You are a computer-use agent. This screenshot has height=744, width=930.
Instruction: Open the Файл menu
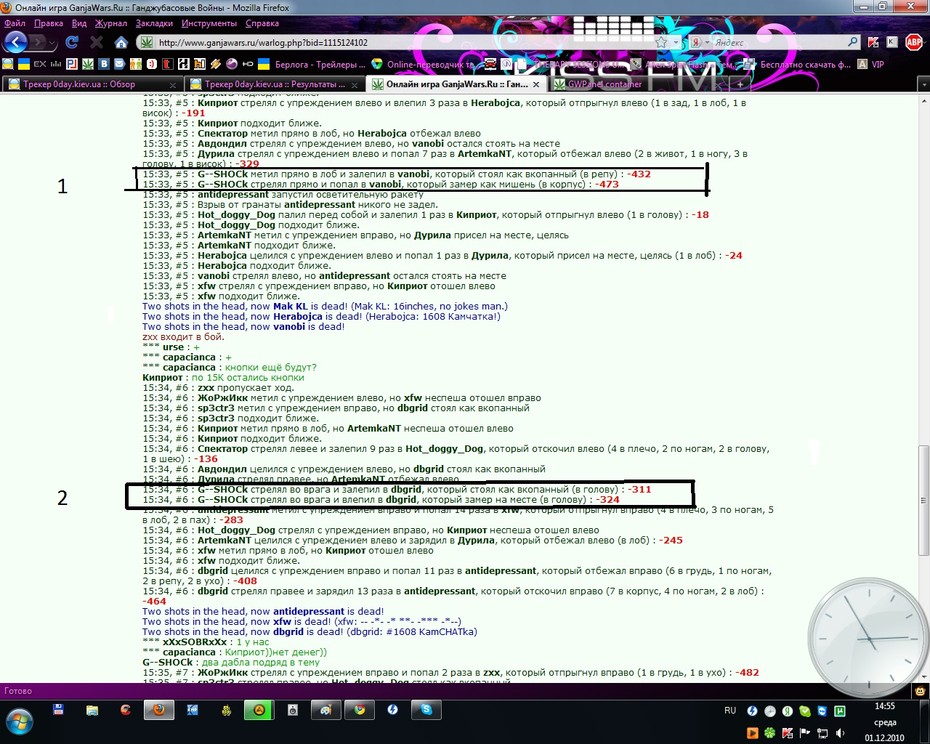pyautogui.click(x=15, y=24)
